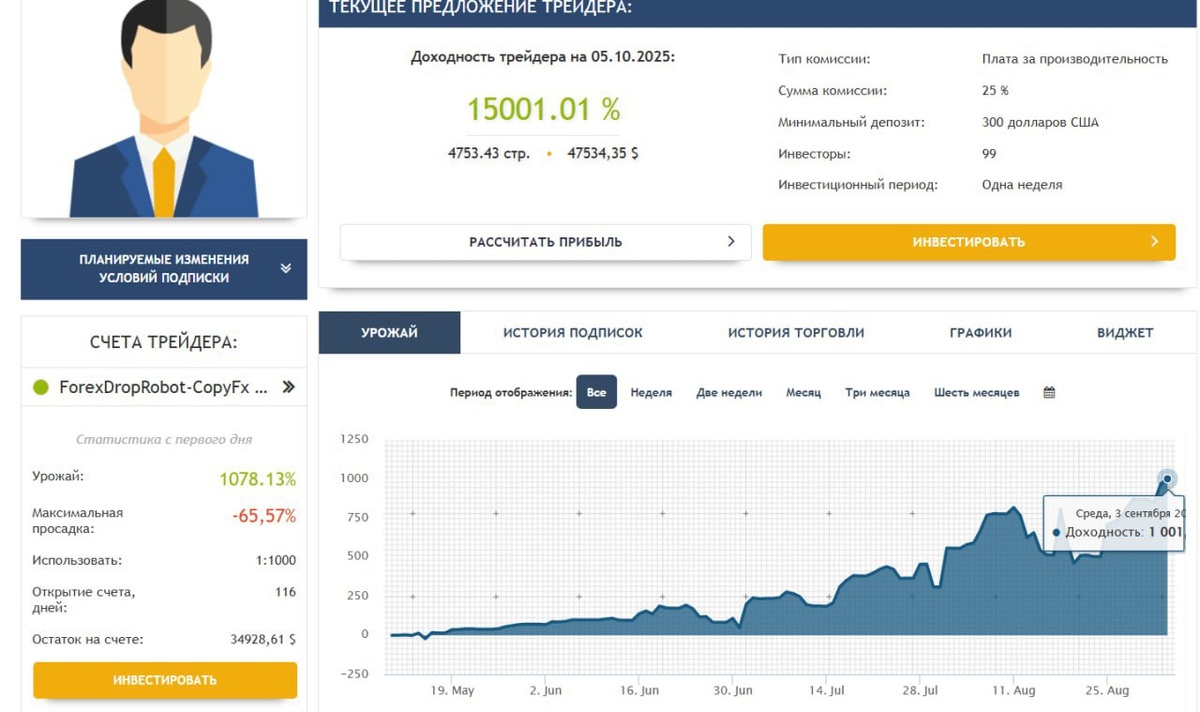Viewport: 1200px width, 712px height.
Task: Open the Рассчитать прибыль calculator
Action: [545, 242]
